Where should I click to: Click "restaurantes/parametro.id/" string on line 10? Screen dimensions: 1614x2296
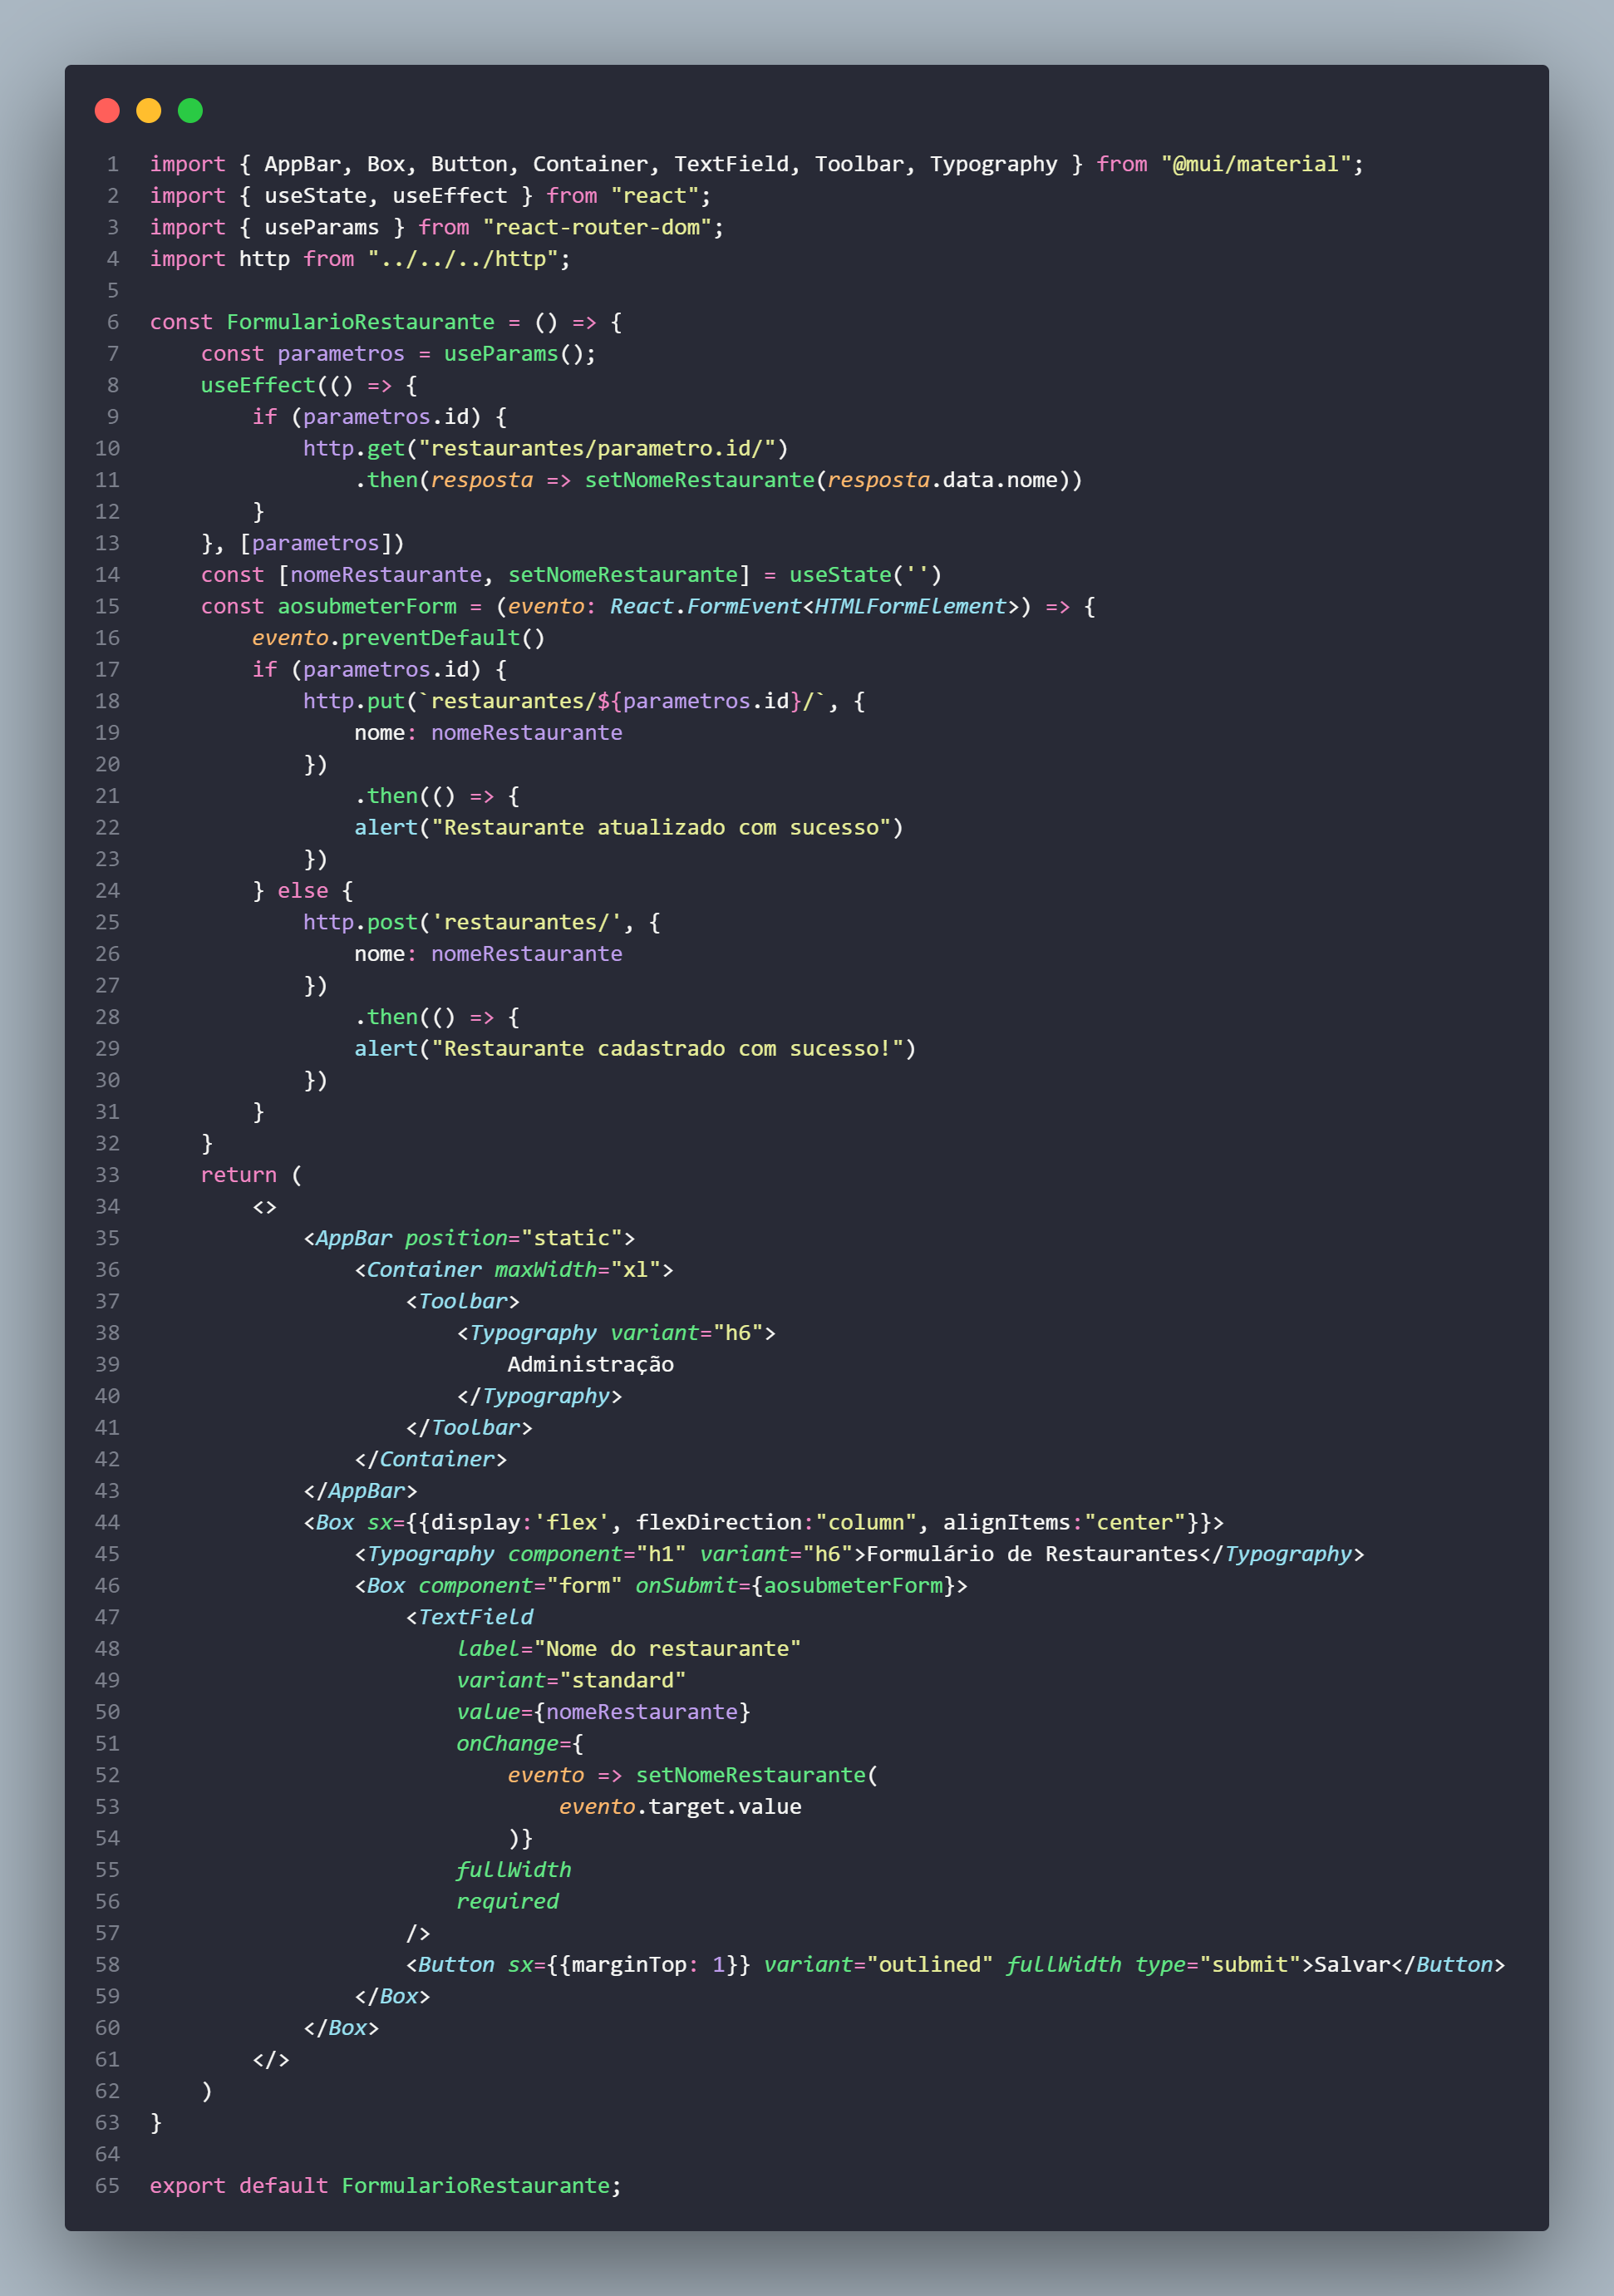(x=597, y=449)
